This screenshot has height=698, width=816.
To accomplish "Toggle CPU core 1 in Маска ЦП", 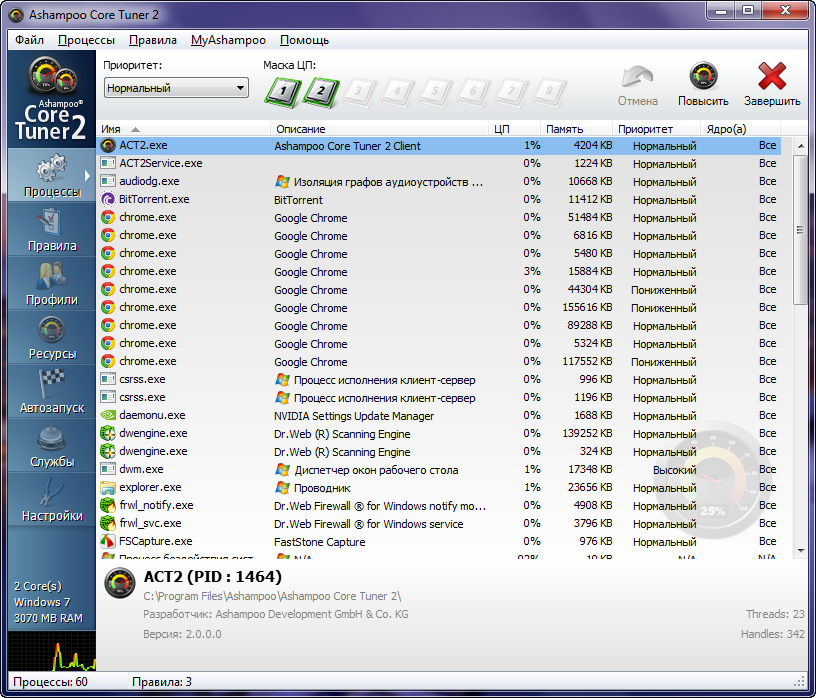I will point(283,92).
